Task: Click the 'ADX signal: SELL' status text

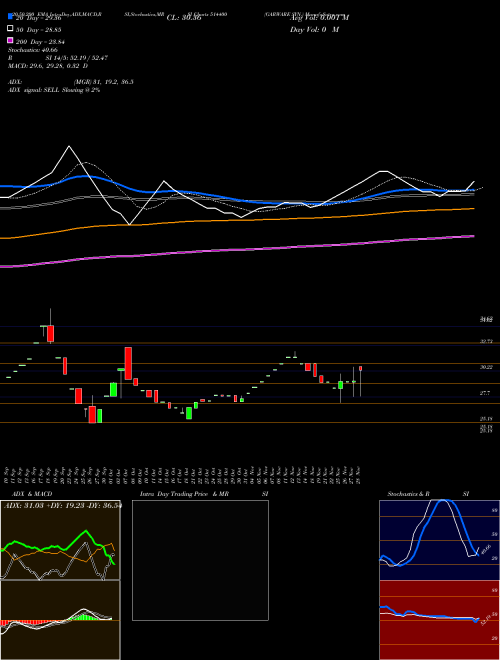Action: coord(35,90)
